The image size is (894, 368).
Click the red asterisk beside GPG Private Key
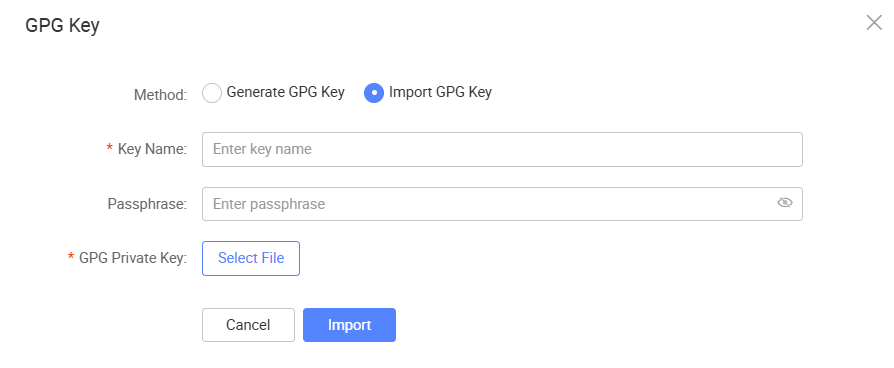[x=71, y=257]
